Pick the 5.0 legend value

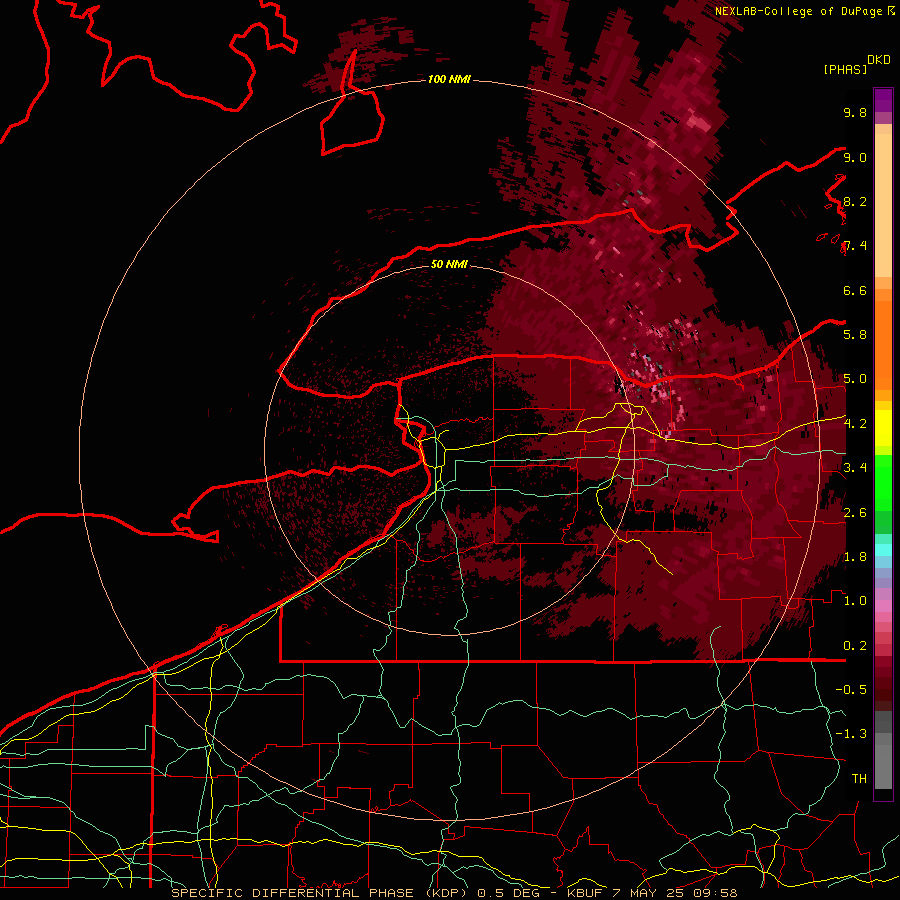pos(855,379)
